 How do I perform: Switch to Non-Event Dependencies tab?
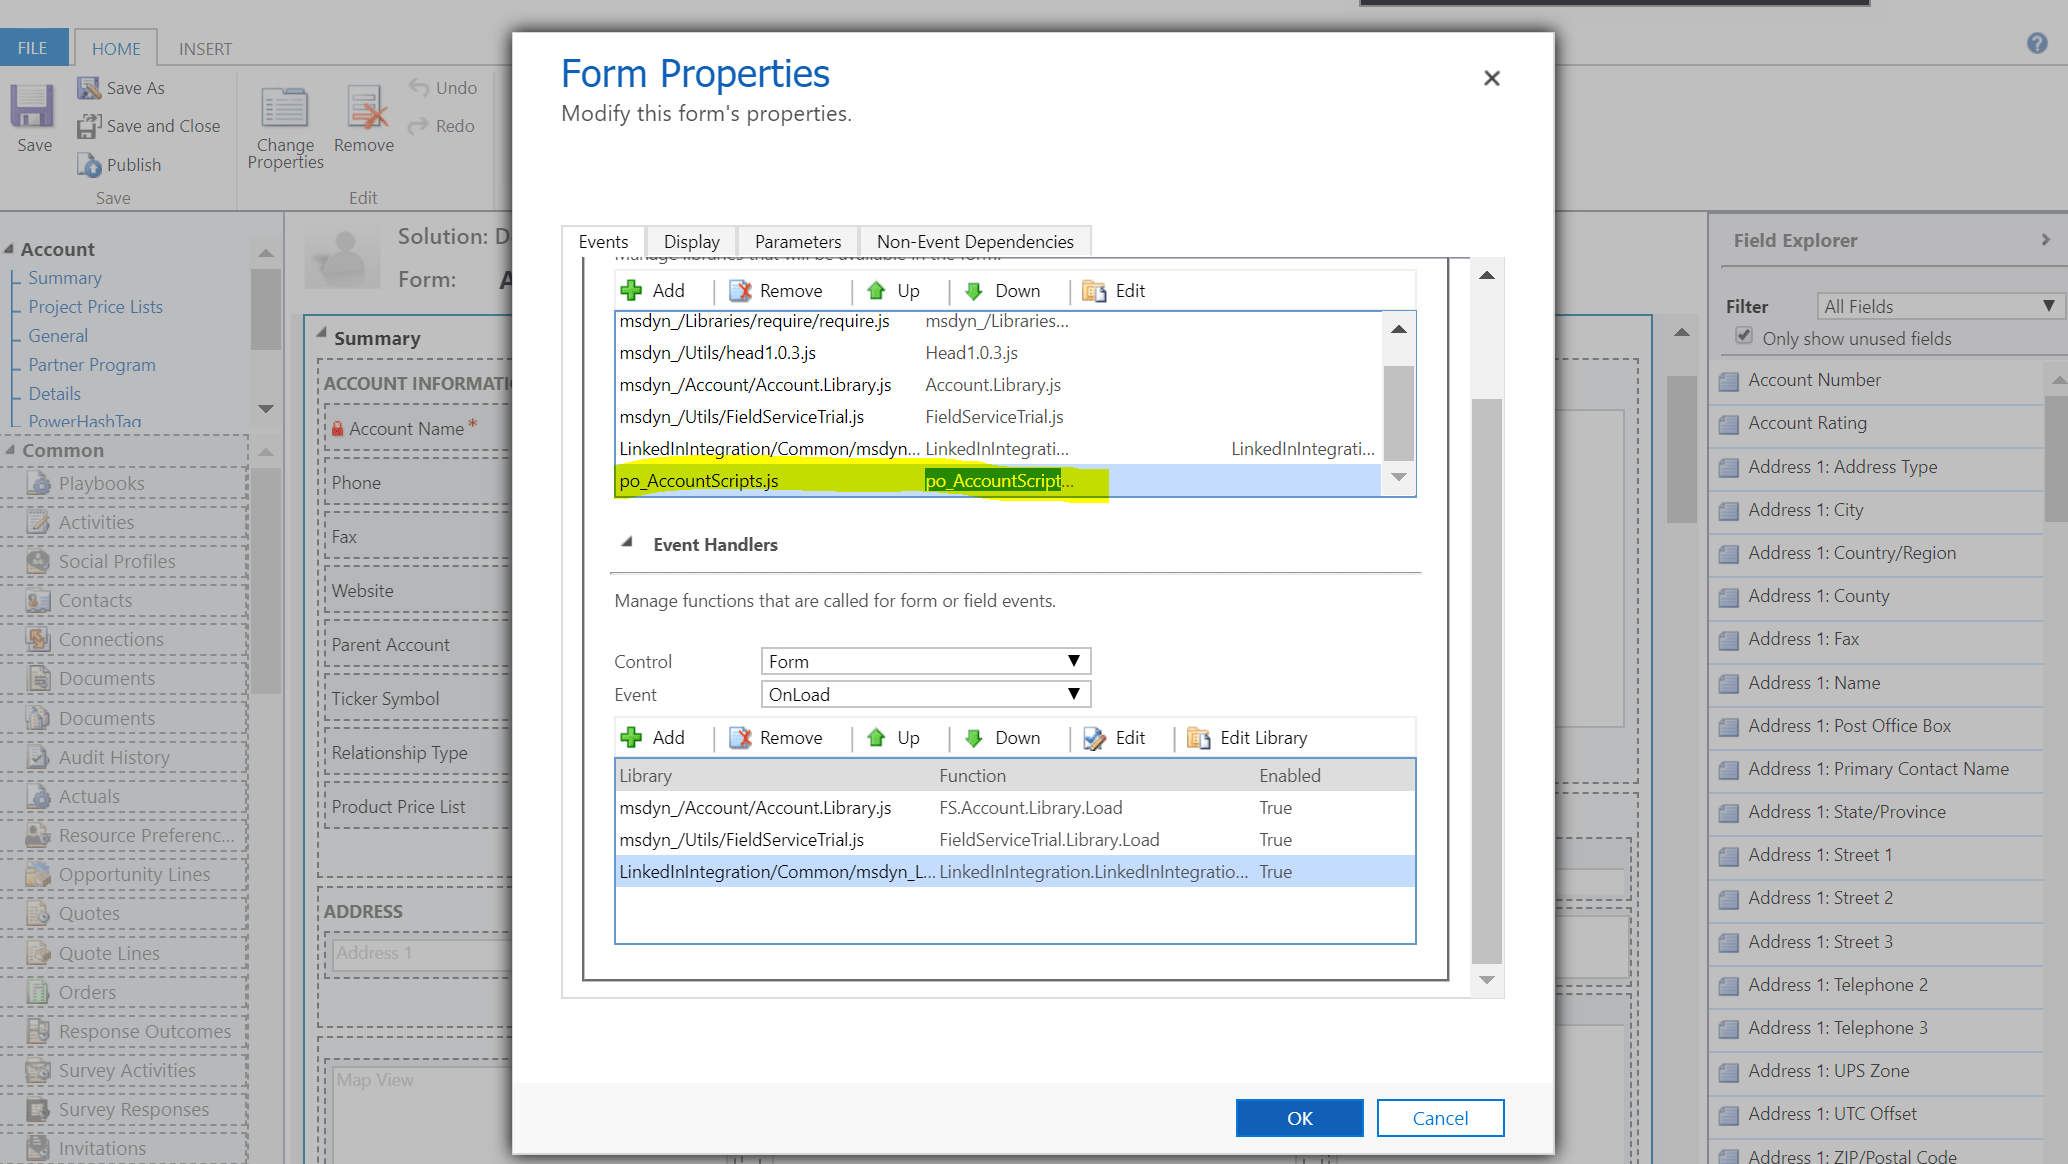coord(974,242)
